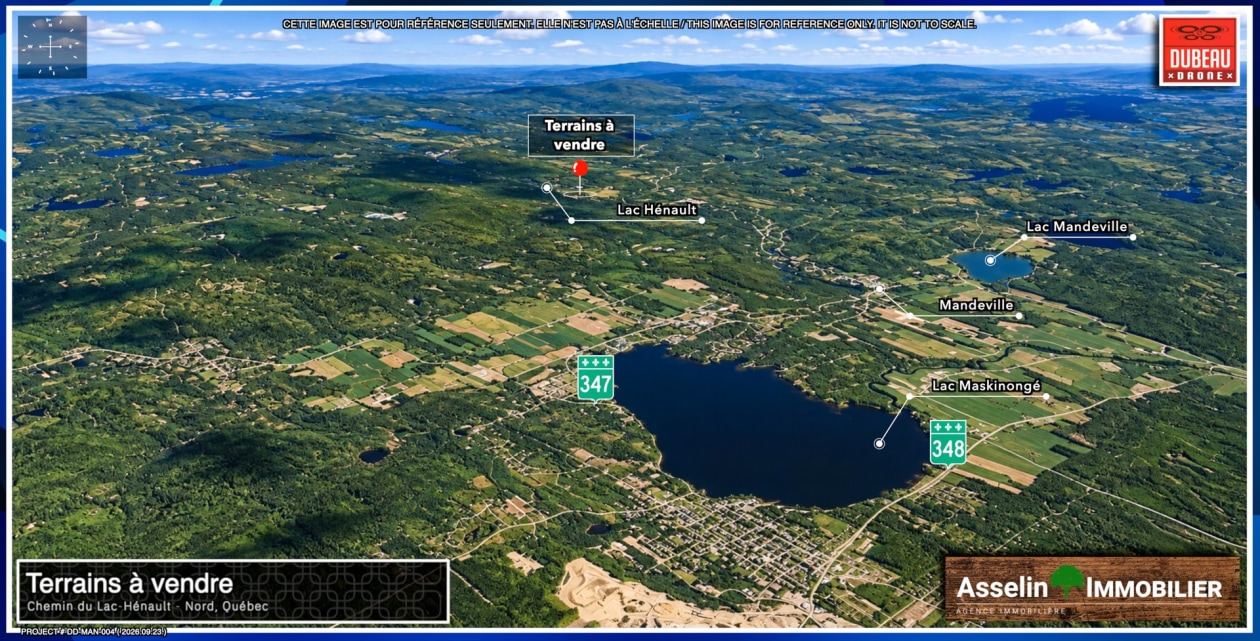
Task: Click the "Mandeville" town label
Action: [x=976, y=305]
